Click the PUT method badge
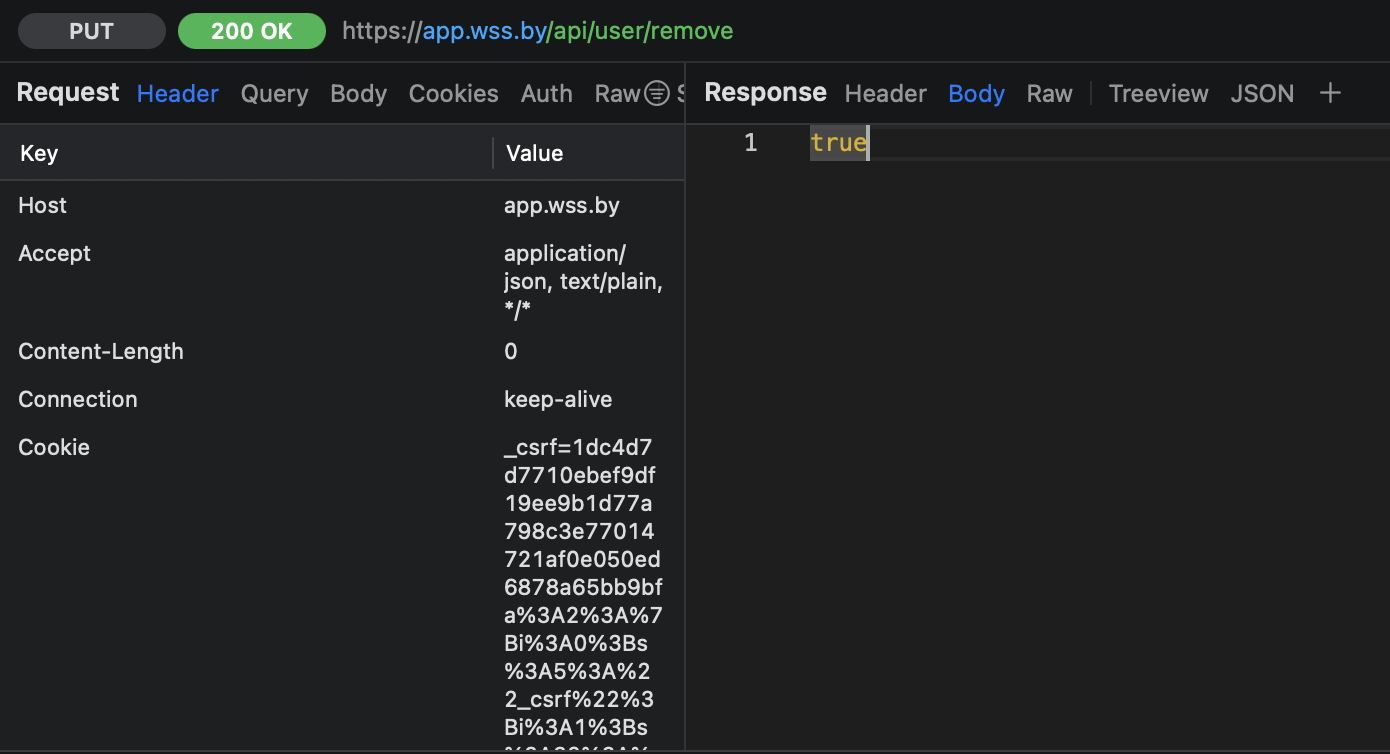Screen dimensions: 1390x754 click(92, 31)
